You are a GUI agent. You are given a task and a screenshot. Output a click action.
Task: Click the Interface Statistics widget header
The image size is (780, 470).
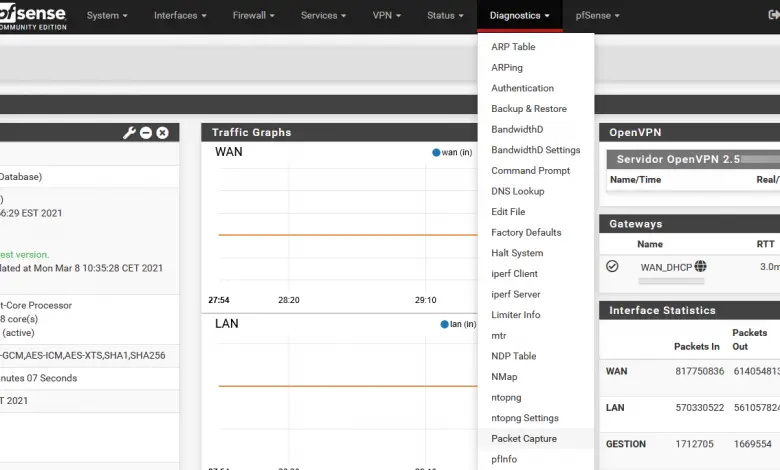click(689, 311)
